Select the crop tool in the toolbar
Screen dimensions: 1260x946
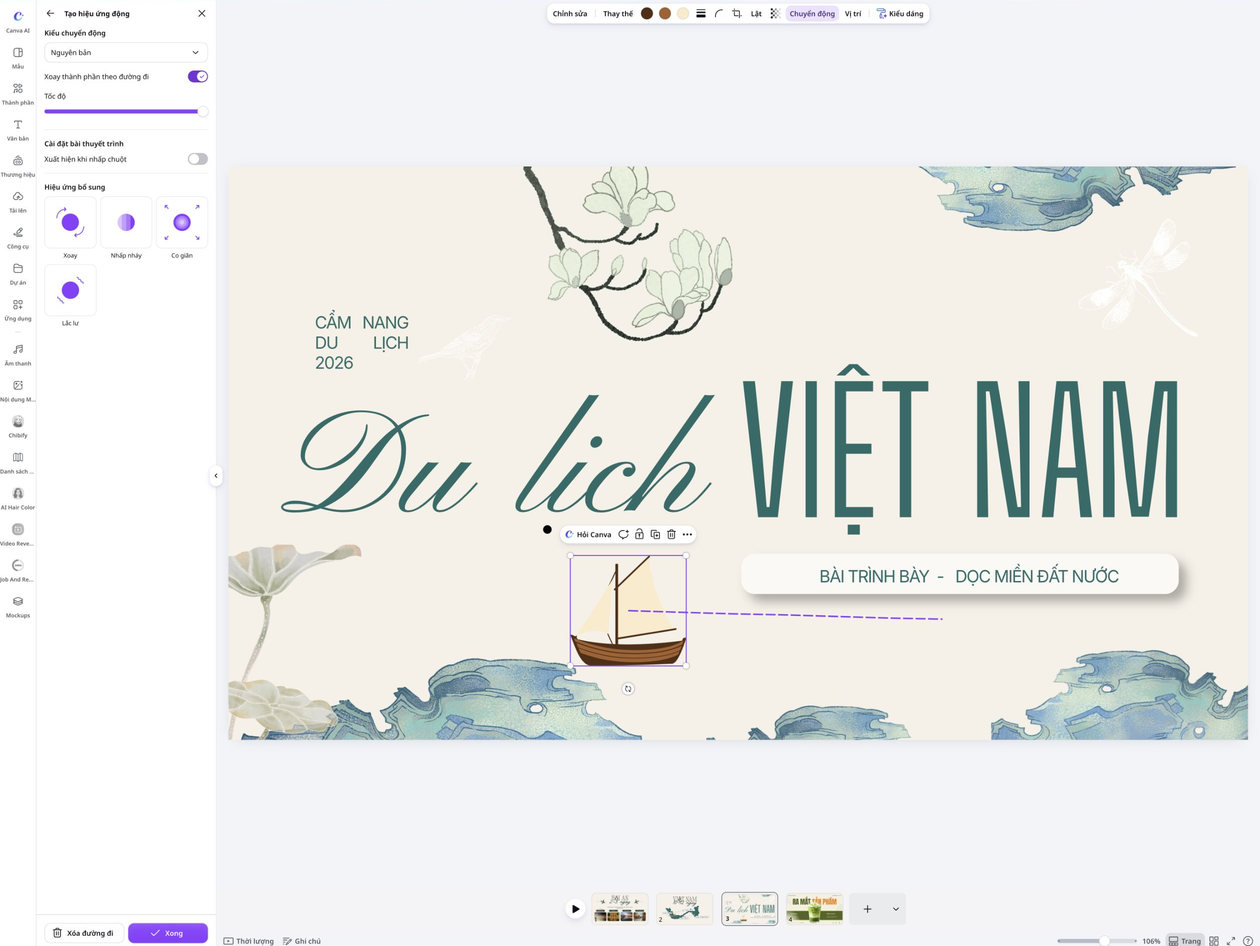coord(737,14)
